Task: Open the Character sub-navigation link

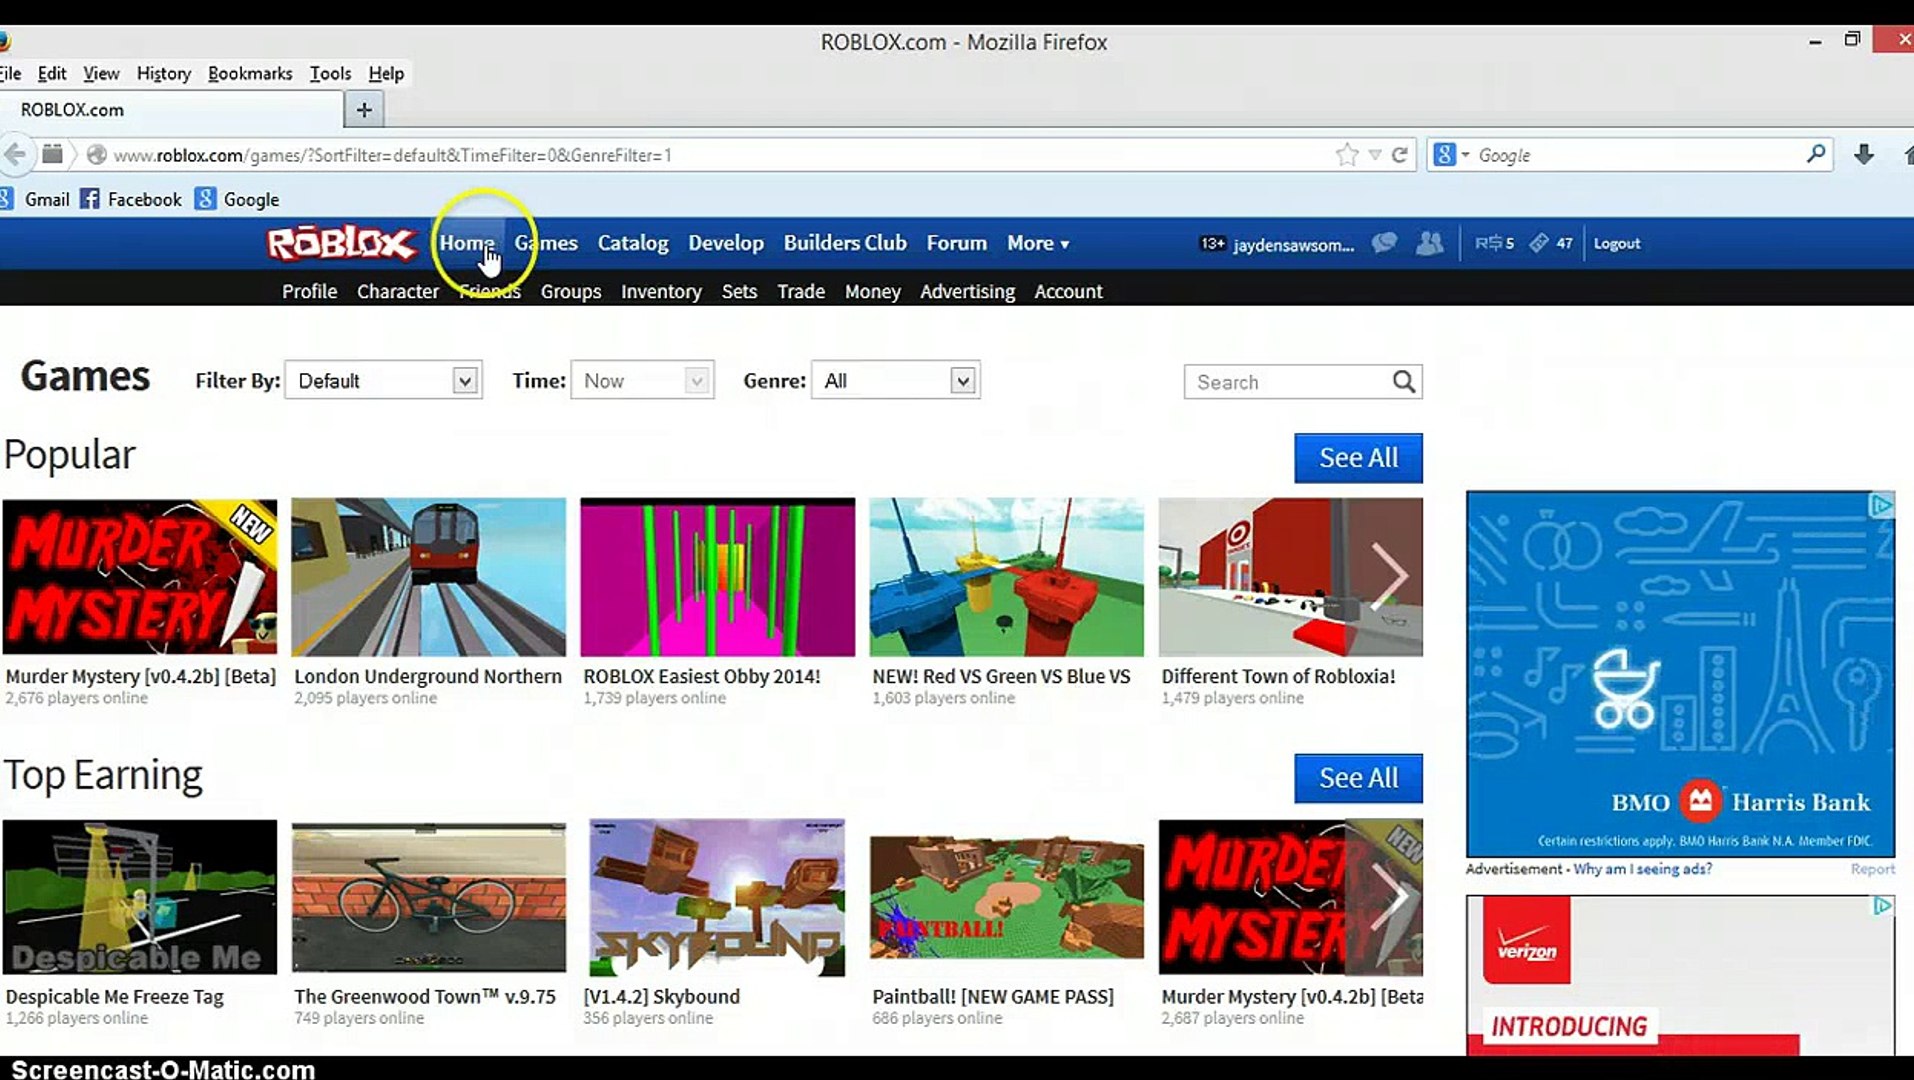Action: pyautogui.click(x=398, y=291)
